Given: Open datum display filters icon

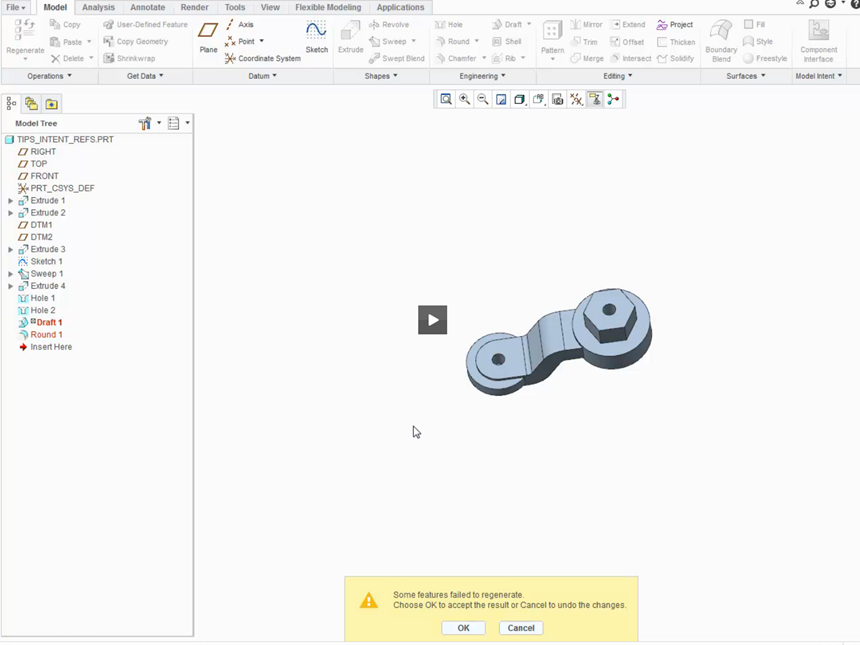Looking at the screenshot, I should point(576,99).
